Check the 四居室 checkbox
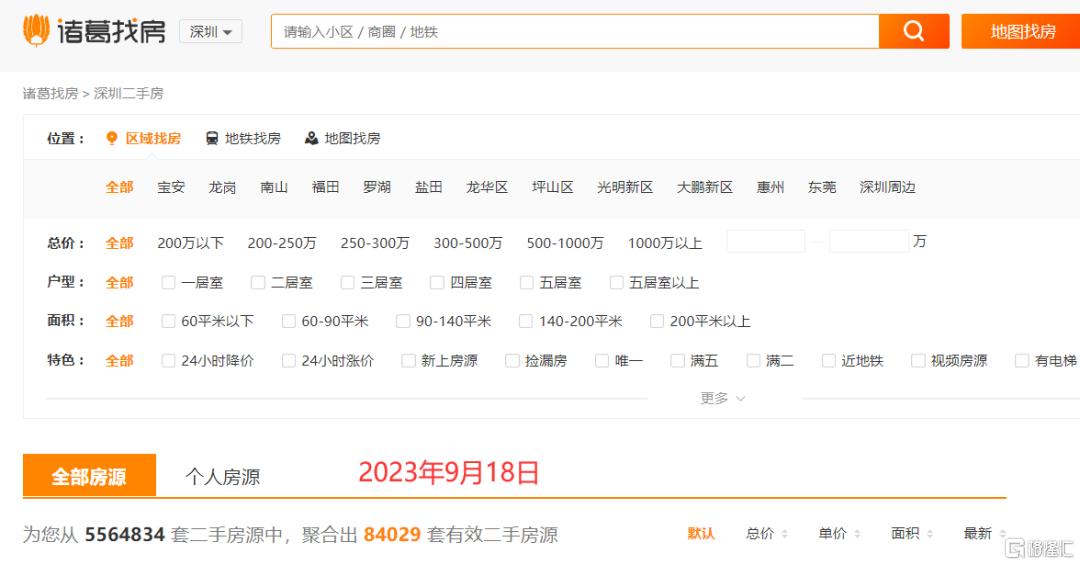This screenshot has height=565, width=1080. [437, 282]
